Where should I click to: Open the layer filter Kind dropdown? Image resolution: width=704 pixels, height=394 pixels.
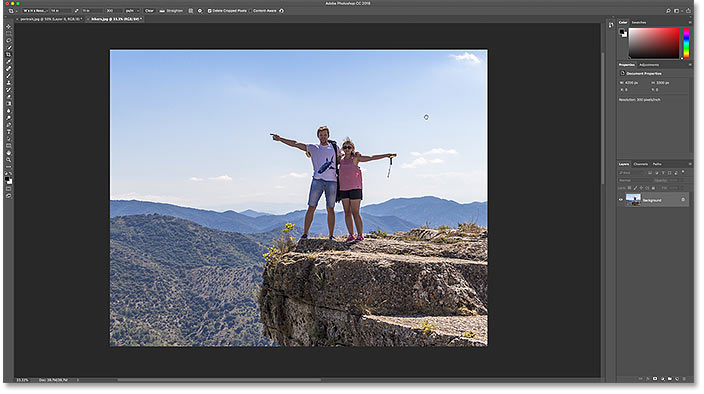(631, 173)
